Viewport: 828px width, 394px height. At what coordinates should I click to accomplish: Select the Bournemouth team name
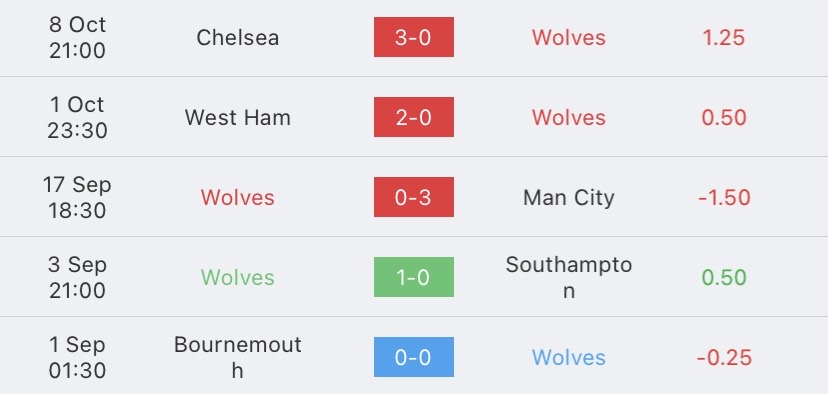[x=238, y=358]
